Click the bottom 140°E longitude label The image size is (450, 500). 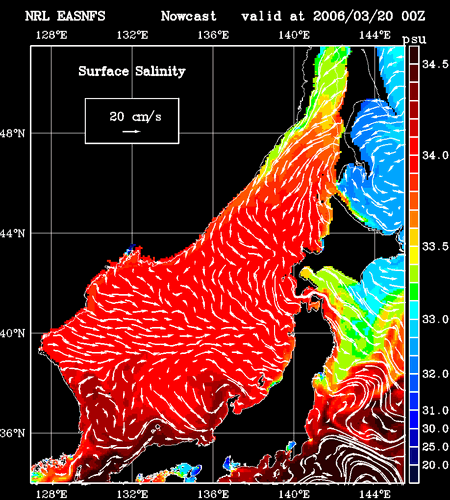[x=294, y=494]
